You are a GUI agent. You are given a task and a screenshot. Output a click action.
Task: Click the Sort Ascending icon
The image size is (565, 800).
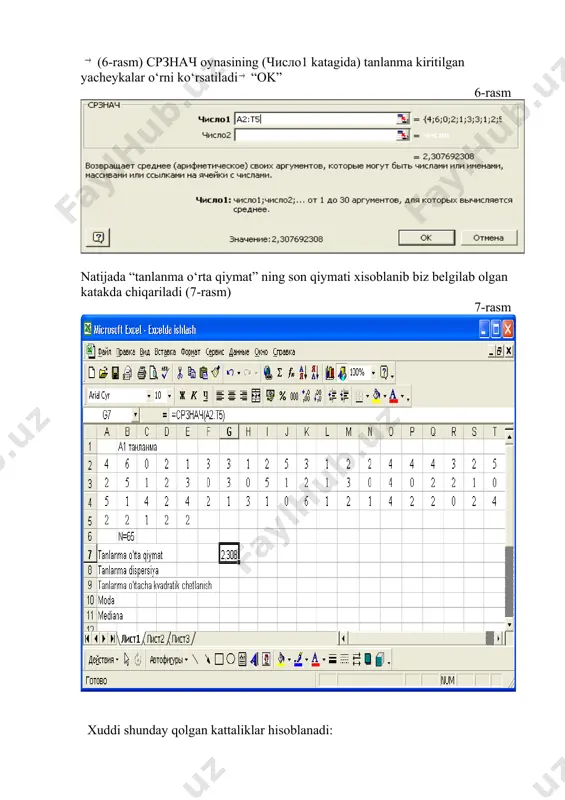(303, 373)
